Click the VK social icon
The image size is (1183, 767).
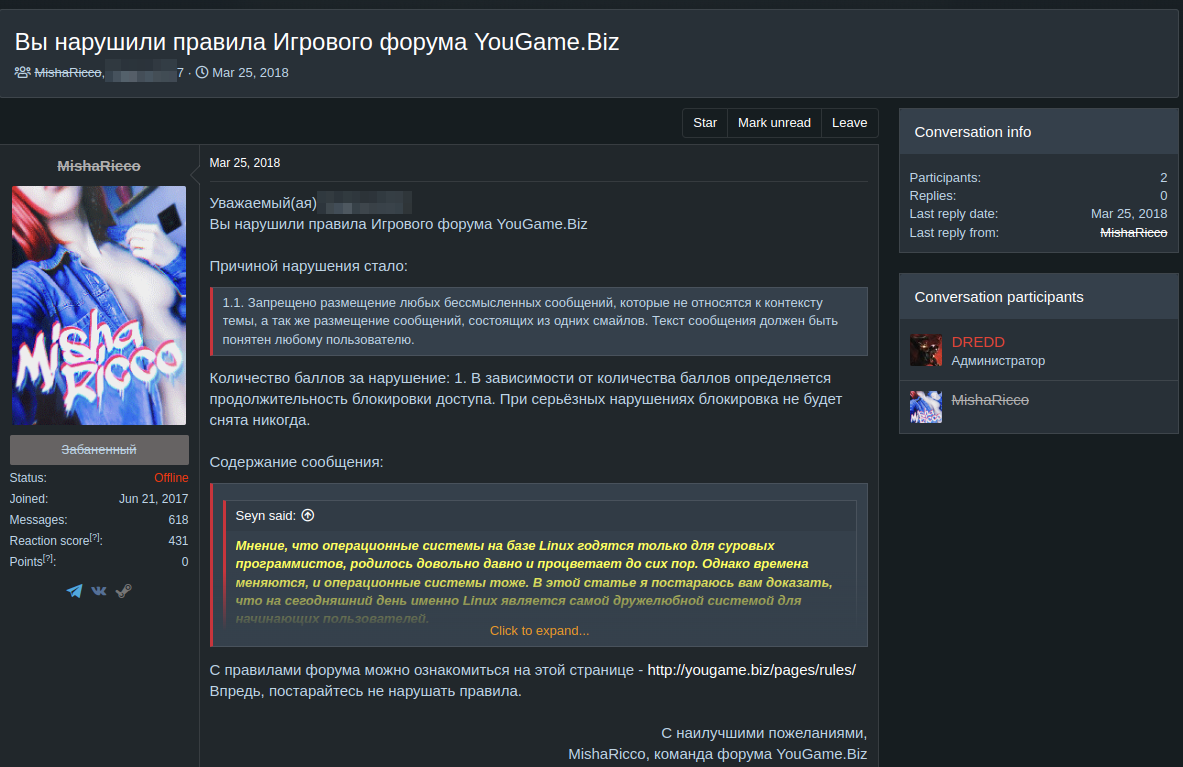[x=98, y=590]
